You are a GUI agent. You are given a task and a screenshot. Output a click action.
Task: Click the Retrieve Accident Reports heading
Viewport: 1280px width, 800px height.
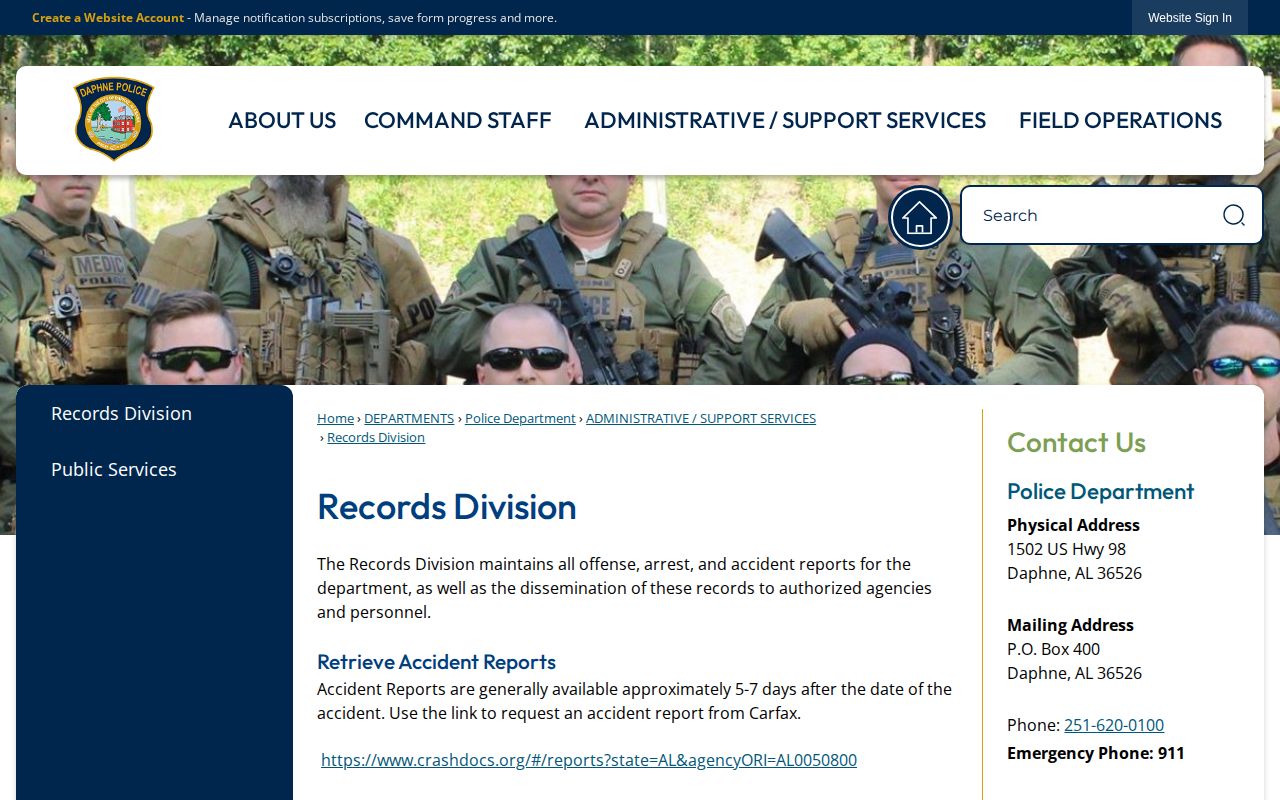pos(436,662)
